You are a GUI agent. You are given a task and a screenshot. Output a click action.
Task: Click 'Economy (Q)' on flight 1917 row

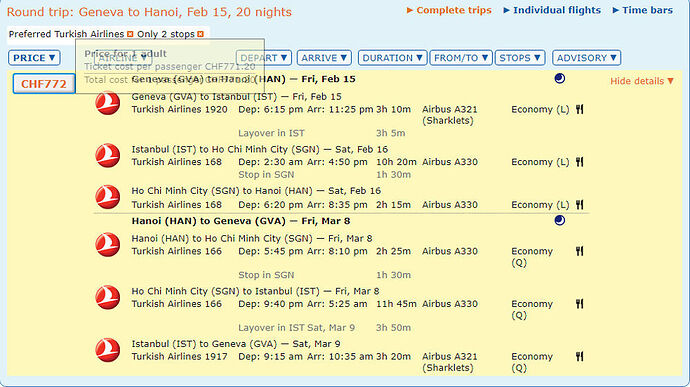click(x=532, y=362)
